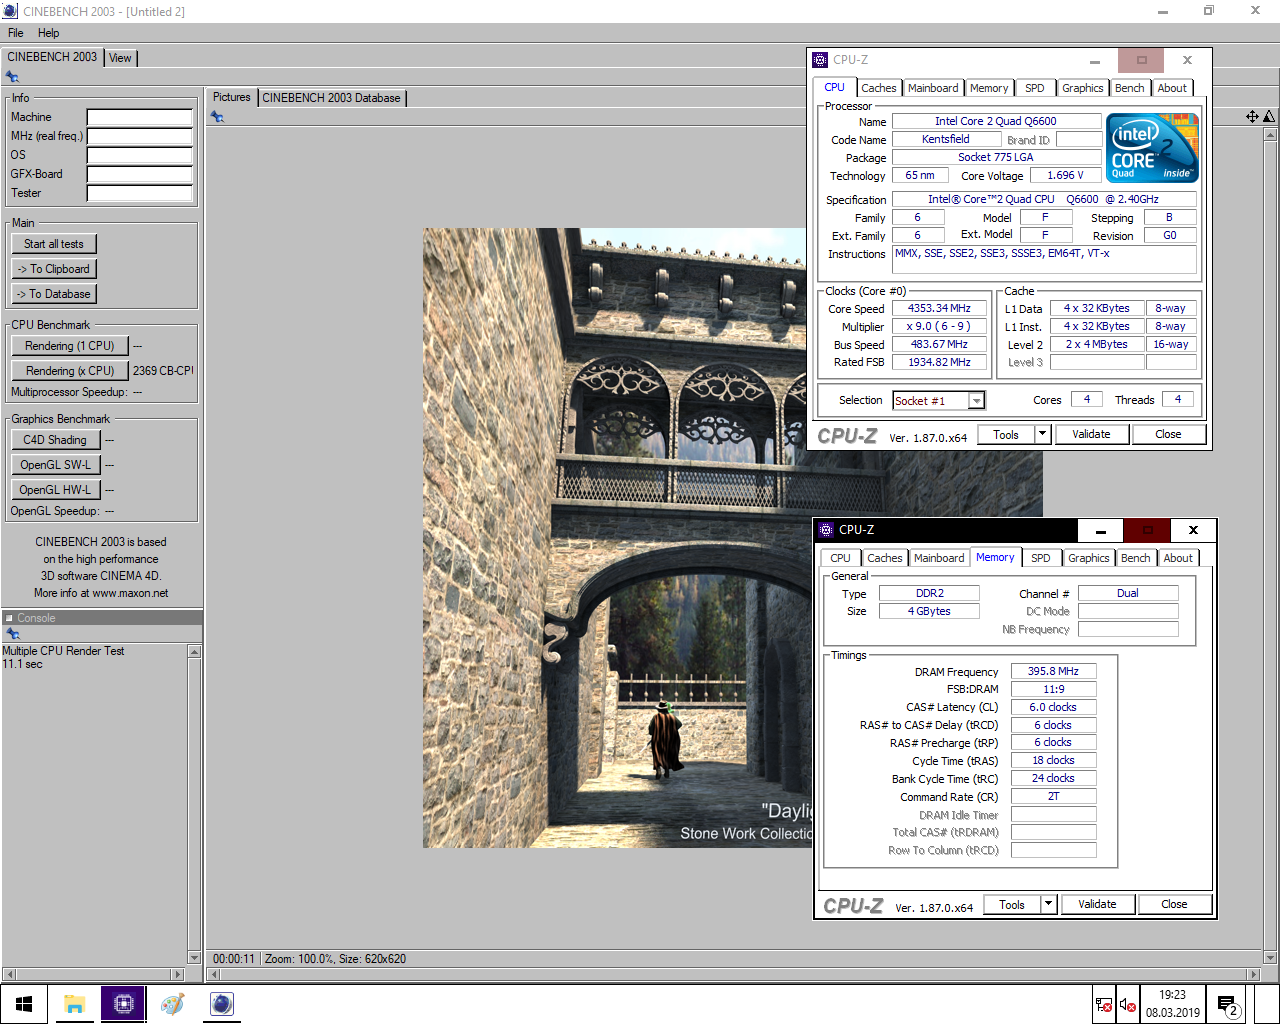This screenshot has height=1024, width=1280.
Task: Click the Paint palette taskbar icon
Action: (172, 1004)
